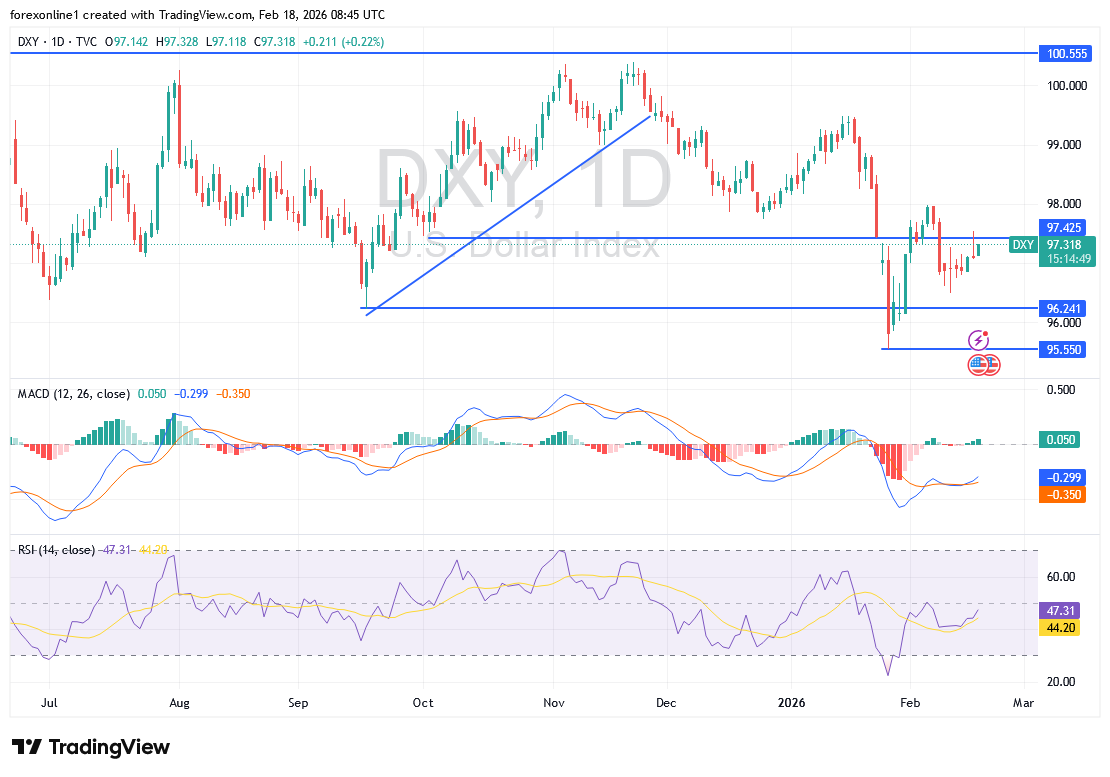The image size is (1110, 777).
Task: Click the 100.555 resistance price button
Action: pos(1063,53)
